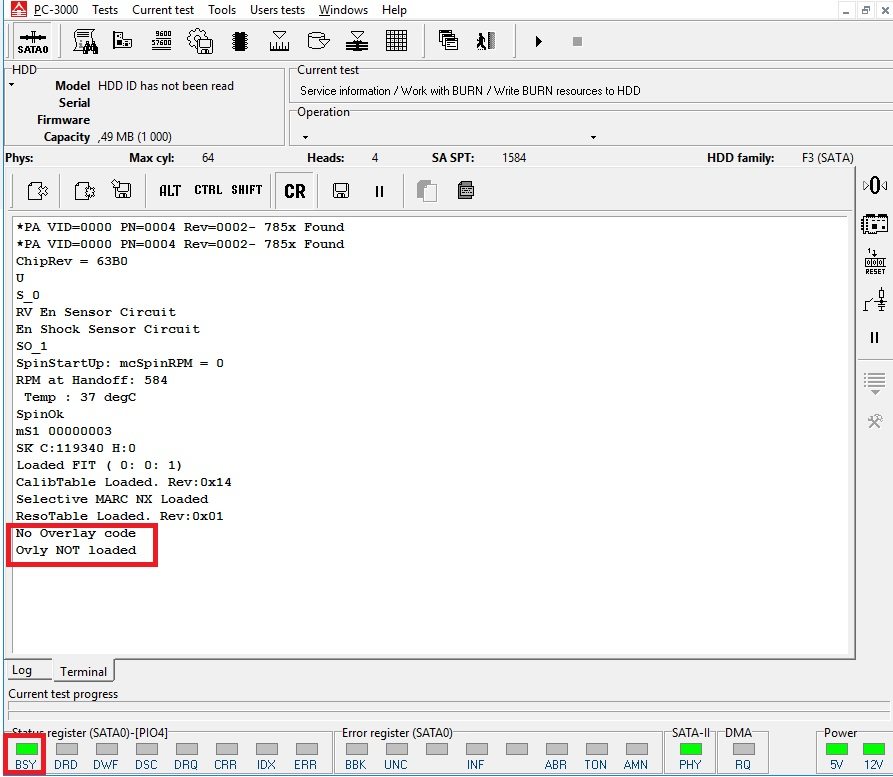Open the Tests menu

[x=105, y=10]
